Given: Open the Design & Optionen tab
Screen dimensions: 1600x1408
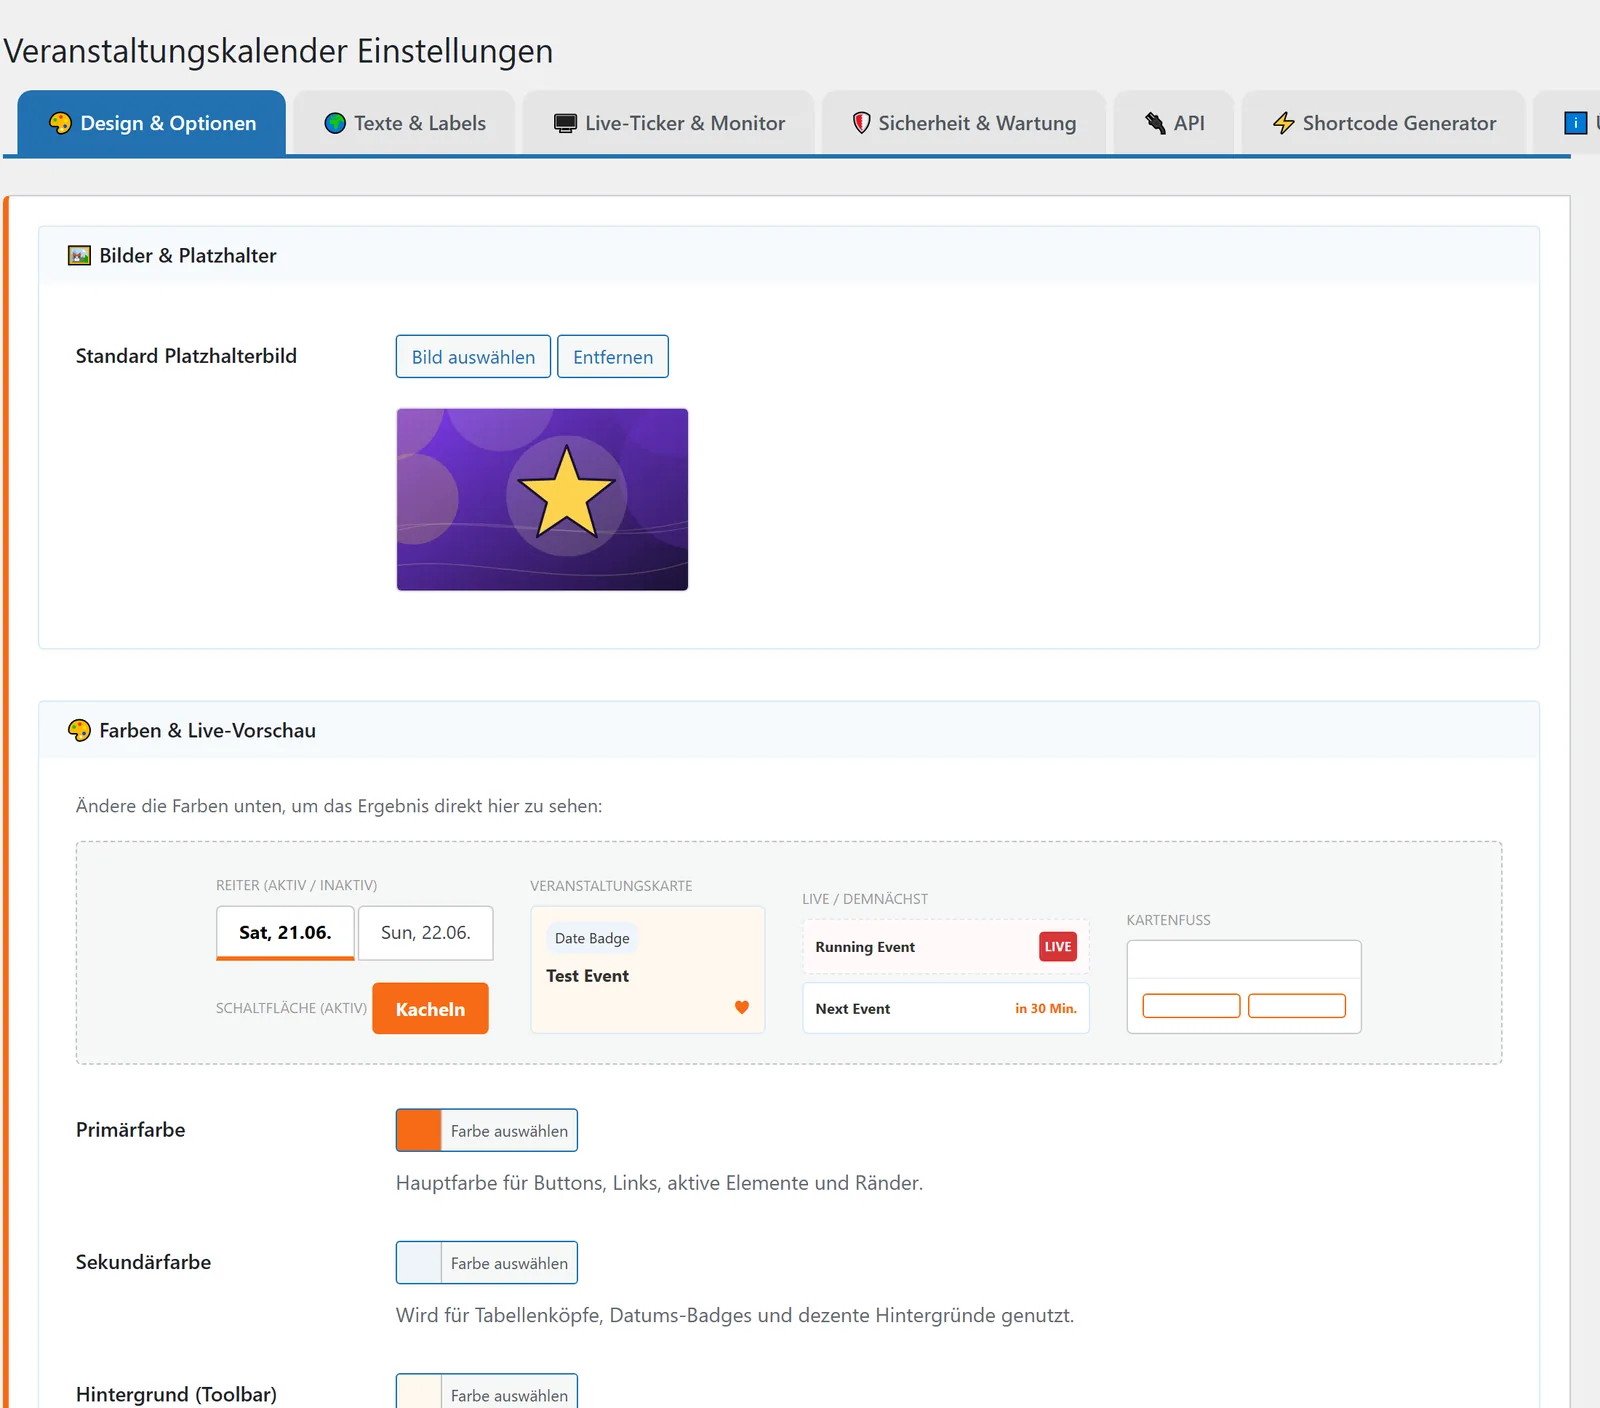Looking at the screenshot, I should [x=152, y=123].
